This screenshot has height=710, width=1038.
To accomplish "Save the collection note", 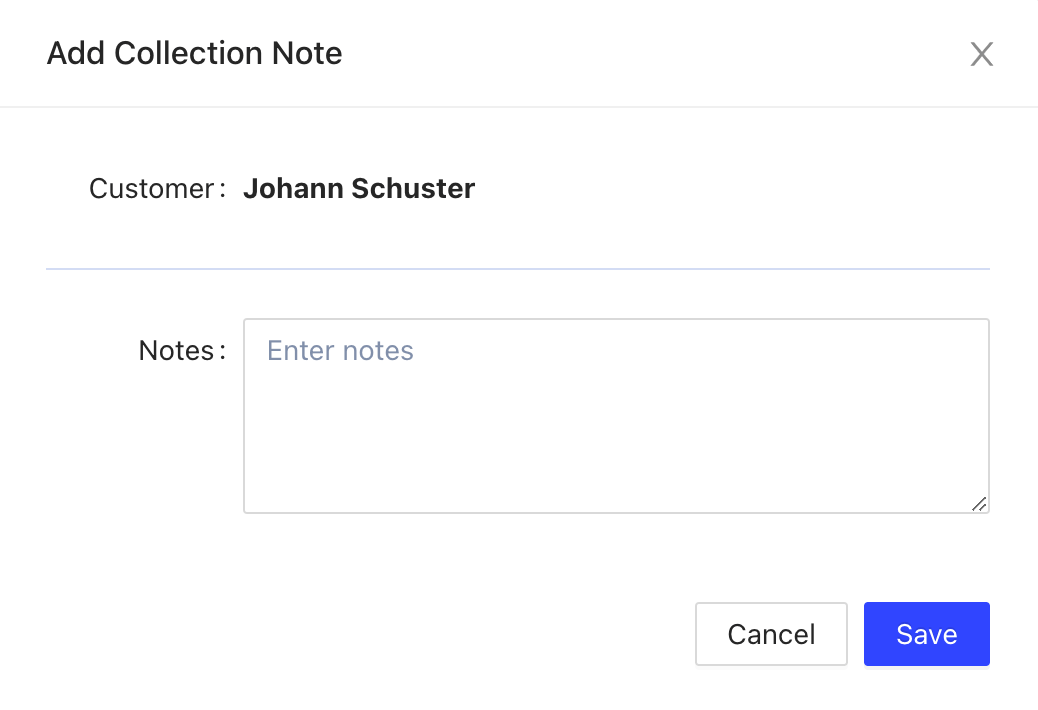I will pyautogui.click(x=926, y=634).
